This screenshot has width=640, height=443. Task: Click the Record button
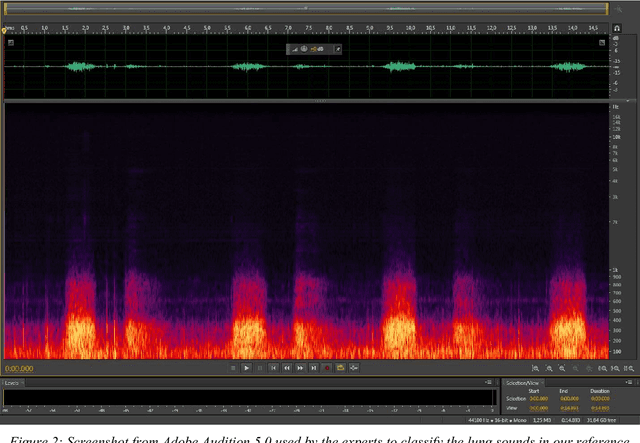pyautogui.click(x=327, y=368)
